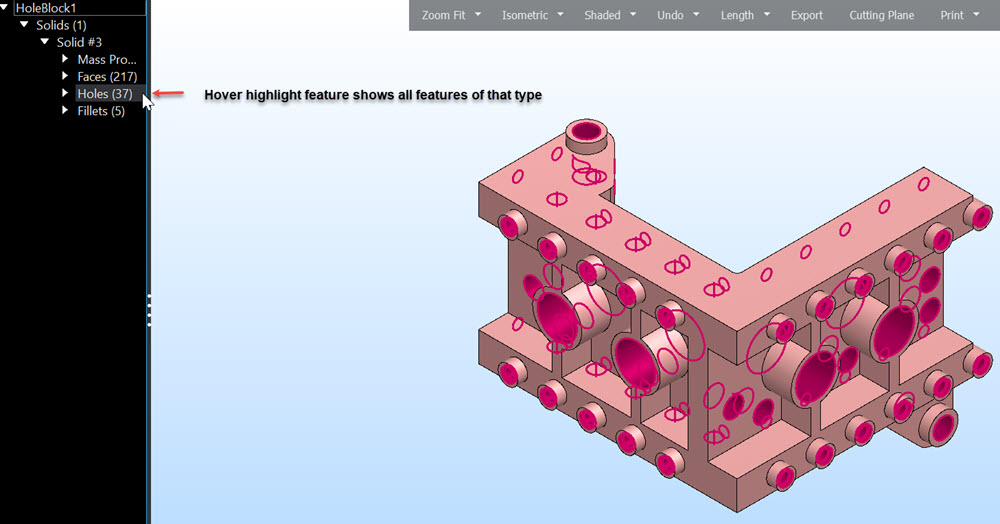This screenshot has width=1000, height=524.
Task: Click the Undo toolbar button
Action: pyautogui.click(x=670, y=15)
